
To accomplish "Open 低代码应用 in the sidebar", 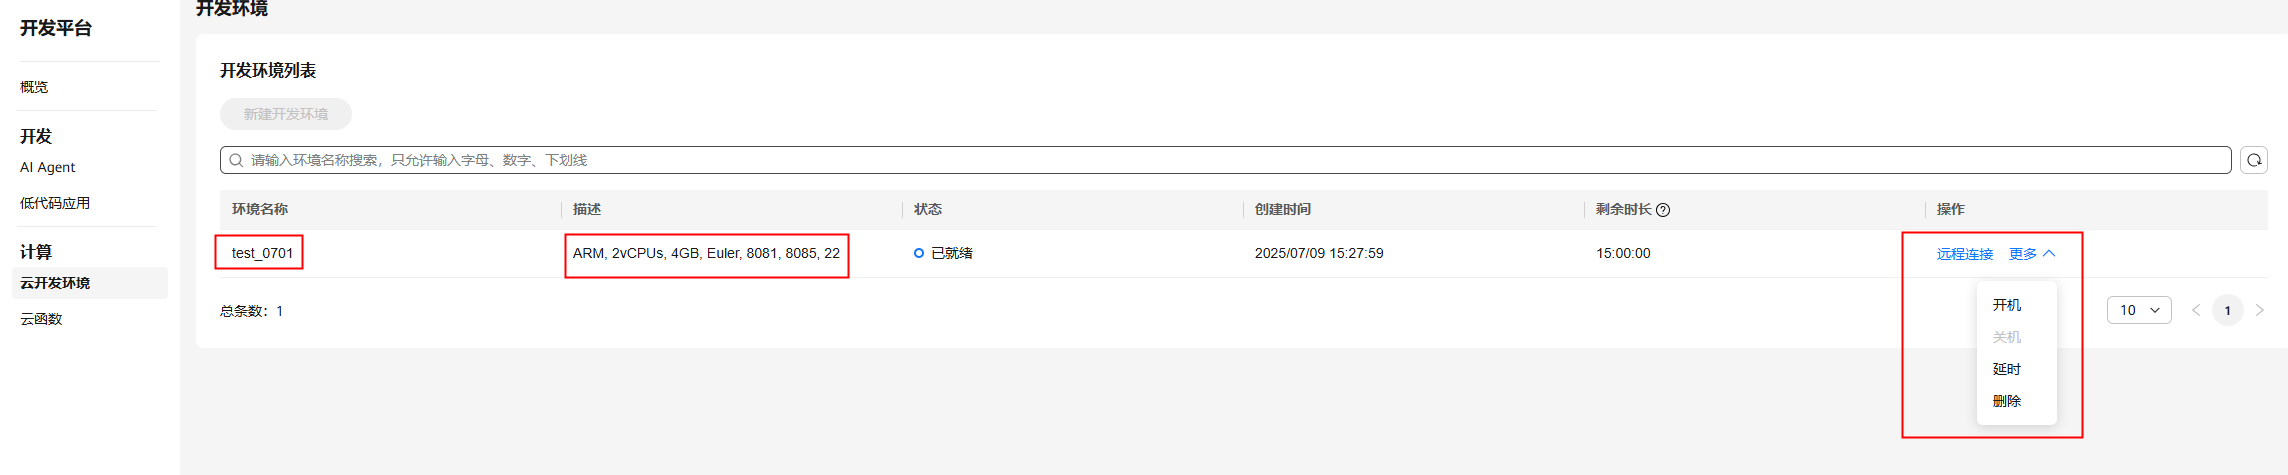I will click(x=55, y=203).
